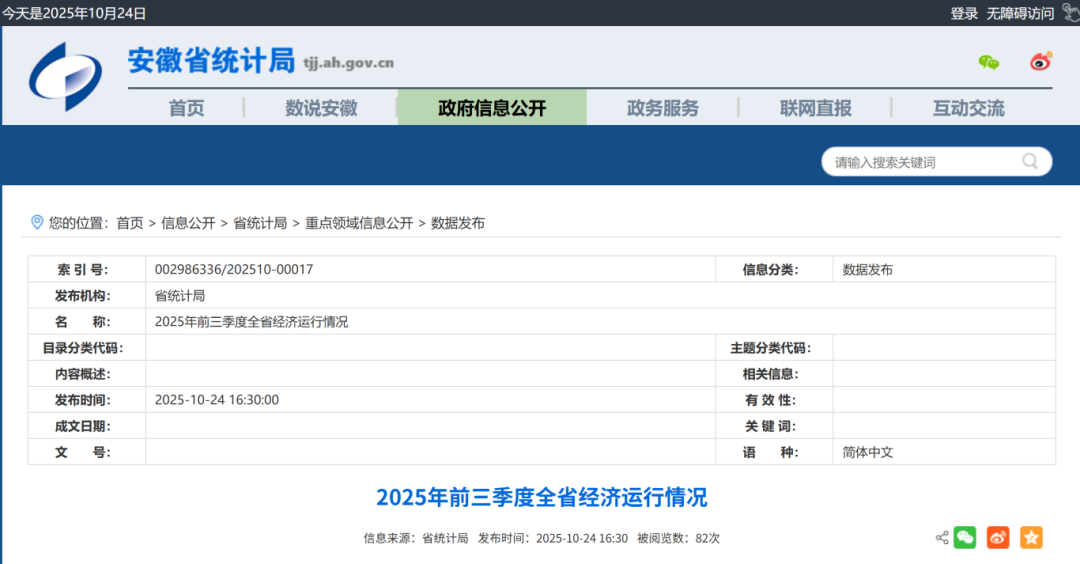Click 简体中文 language value

tap(867, 452)
